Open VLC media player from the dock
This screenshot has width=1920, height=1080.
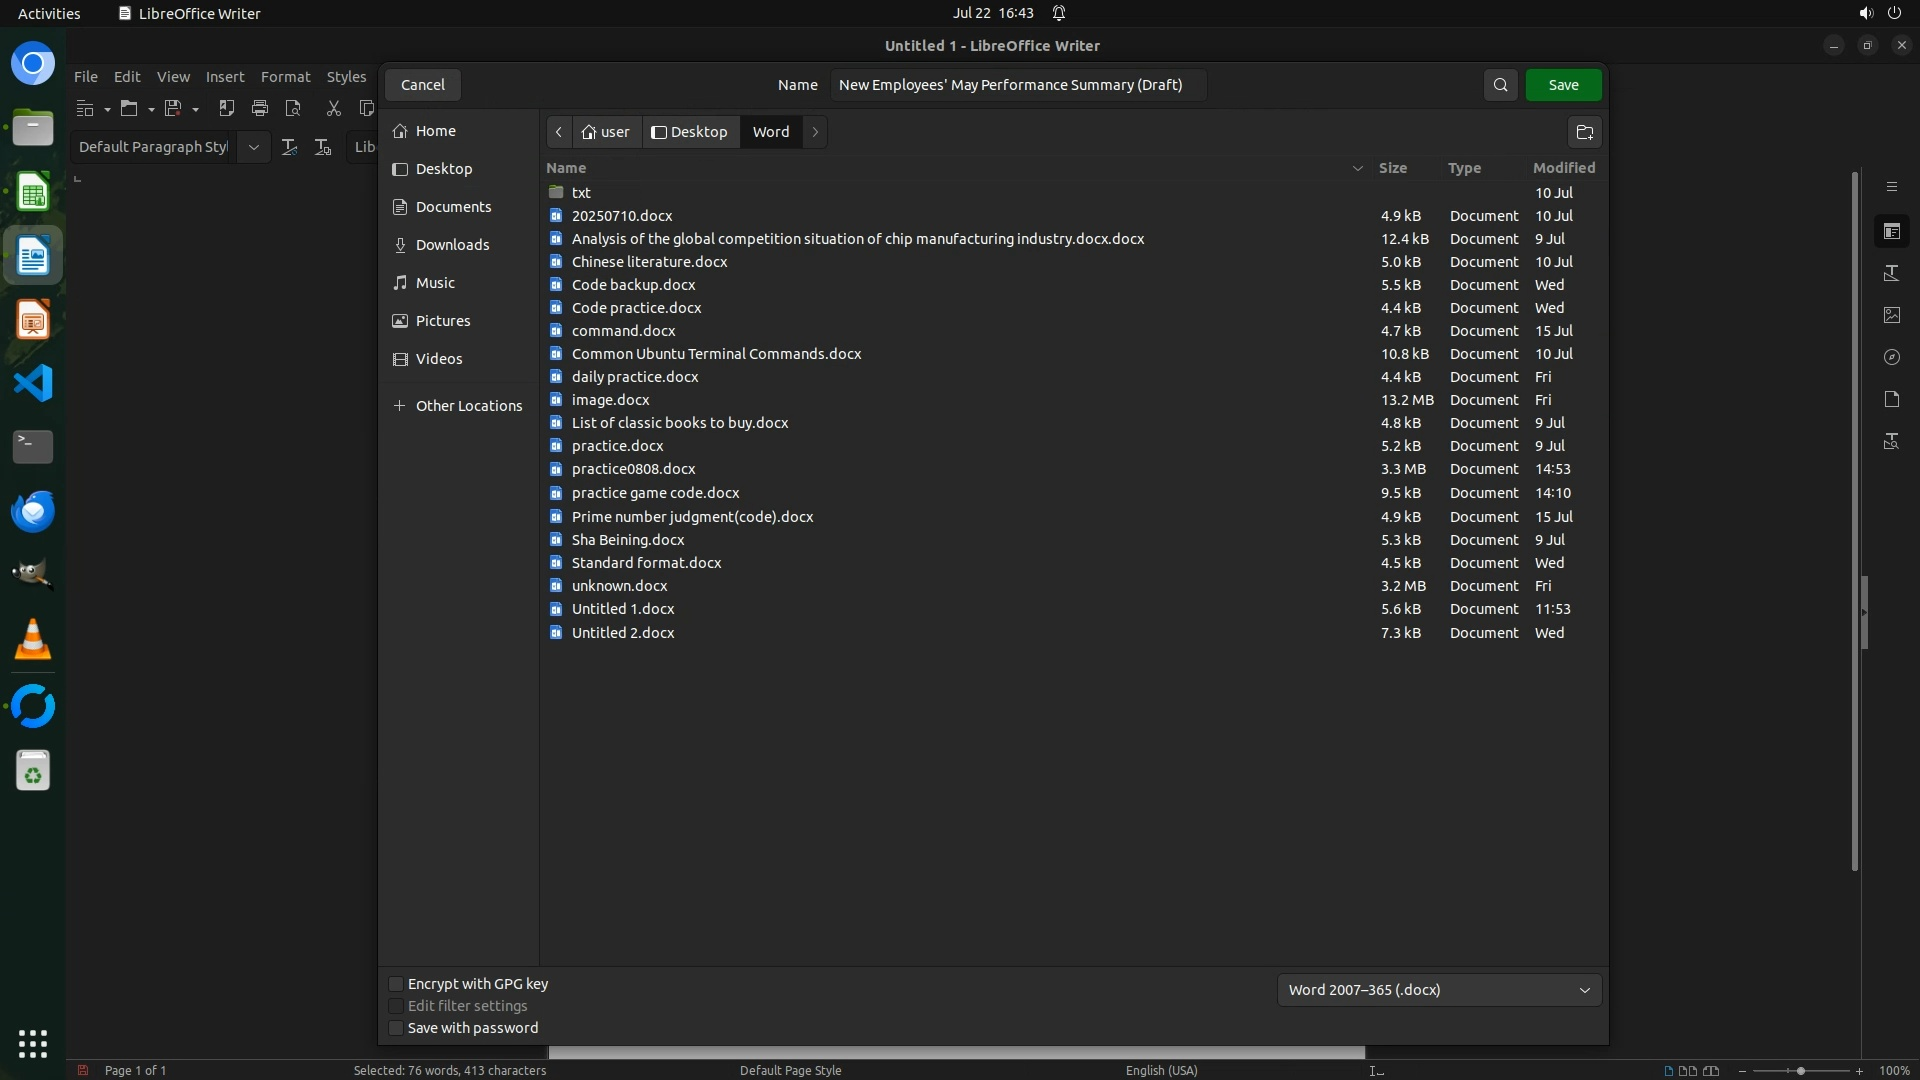point(32,640)
